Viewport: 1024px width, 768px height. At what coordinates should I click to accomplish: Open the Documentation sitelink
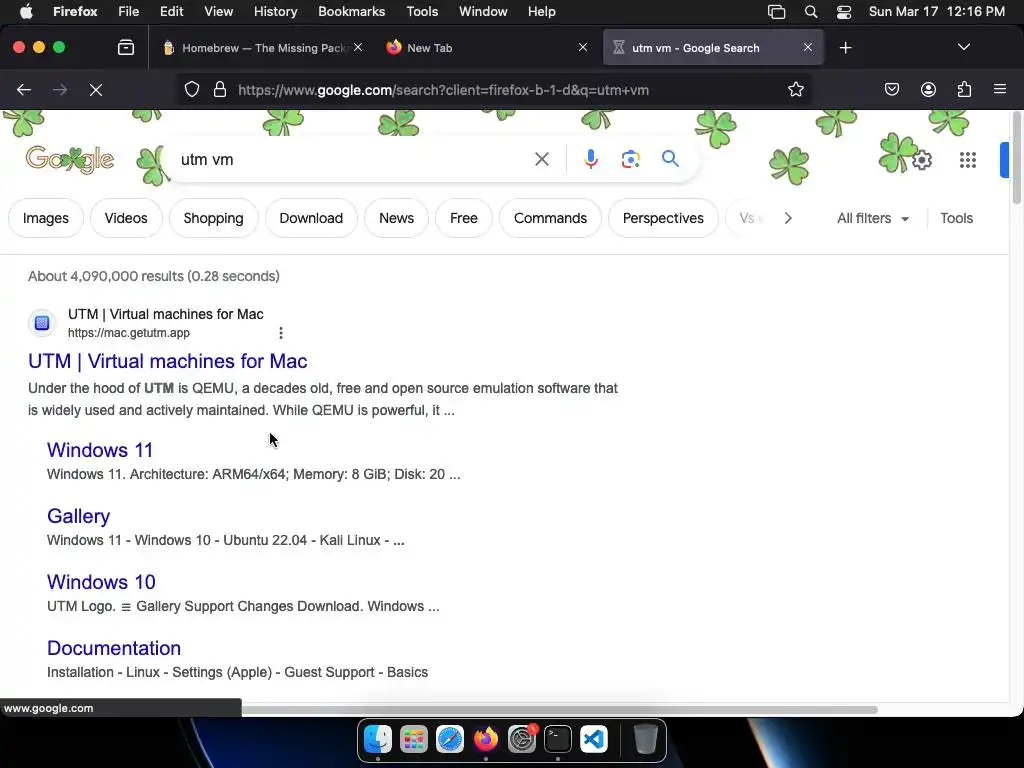coord(114,648)
